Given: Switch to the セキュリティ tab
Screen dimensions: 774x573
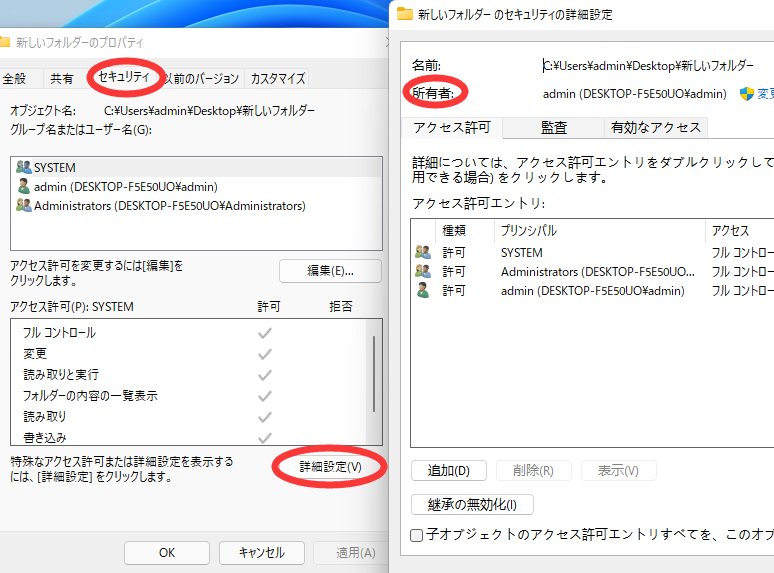Looking at the screenshot, I should [x=124, y=77].
